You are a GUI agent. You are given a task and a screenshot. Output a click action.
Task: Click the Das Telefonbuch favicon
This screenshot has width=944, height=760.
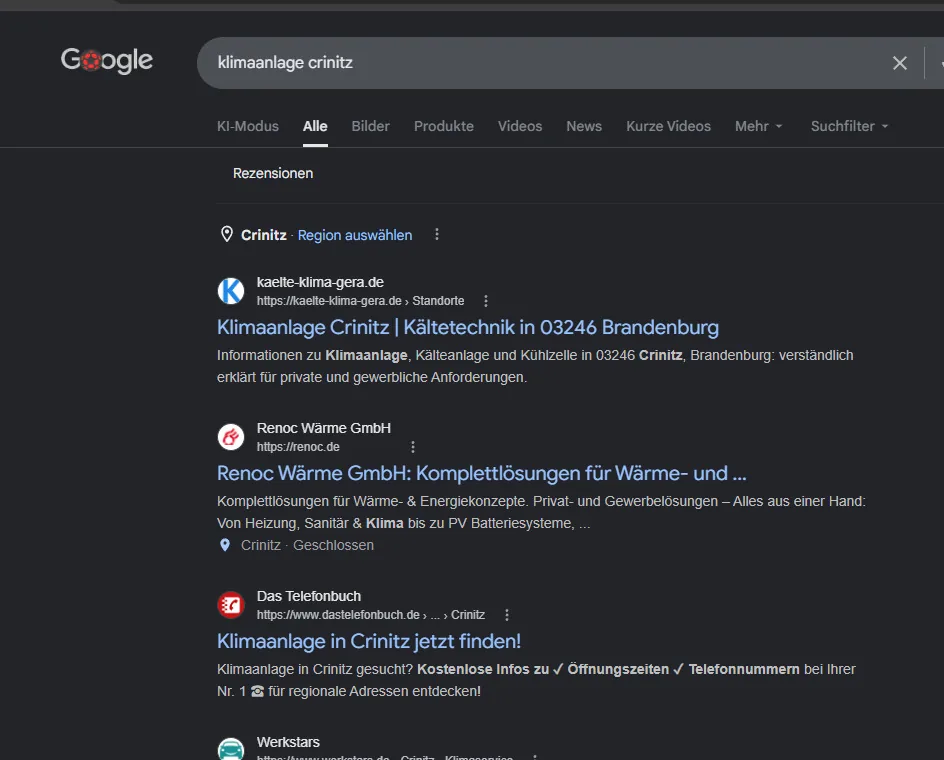coord(231,605)
